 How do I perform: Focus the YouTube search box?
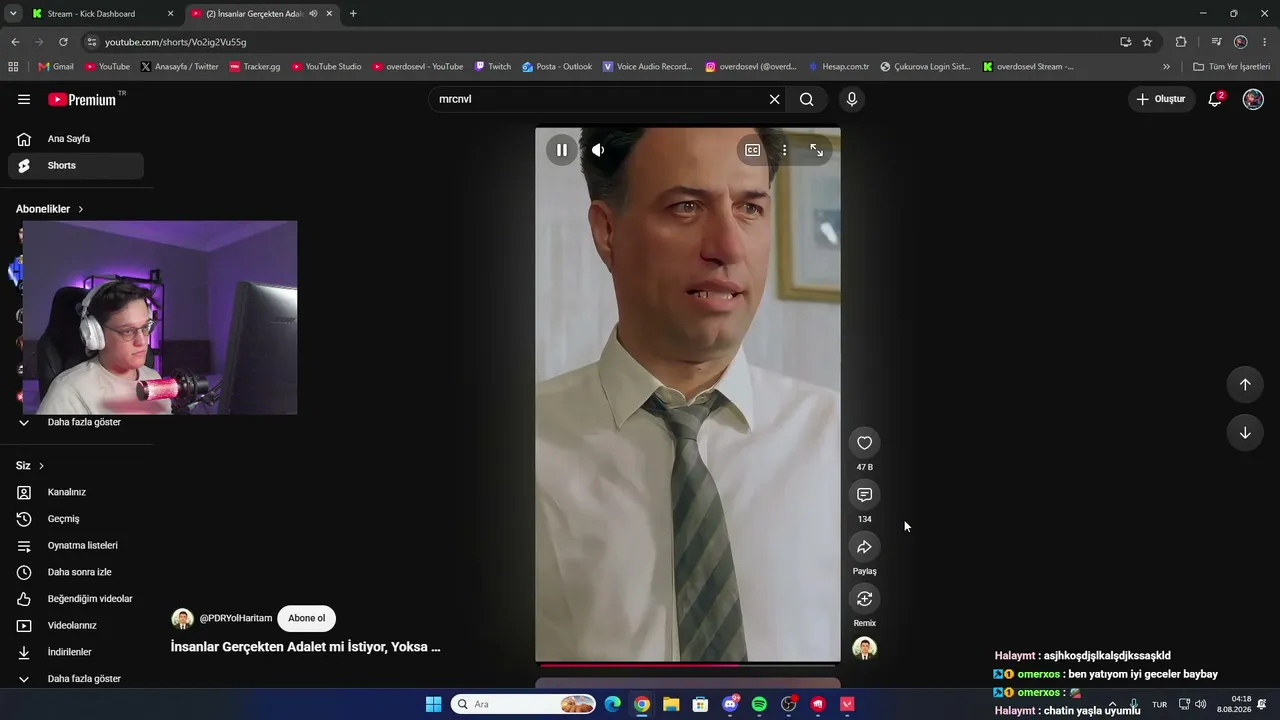pyautogui.click(x=600, y=99)
